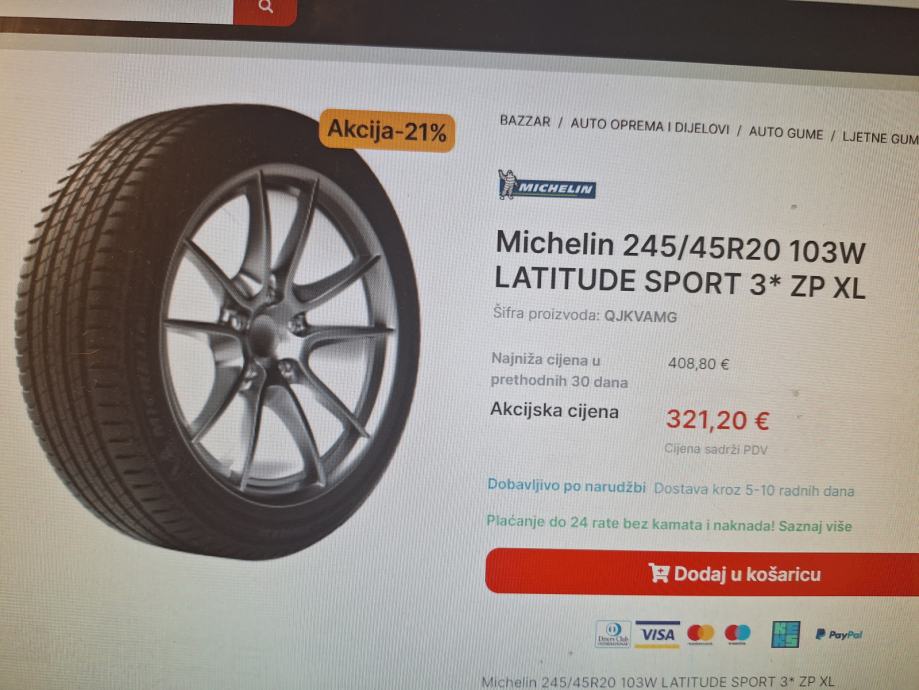The width and height of the screenshot is (919, 690).
Task: Click the Mastercard payment icon
Action: [x=700, y=634]
